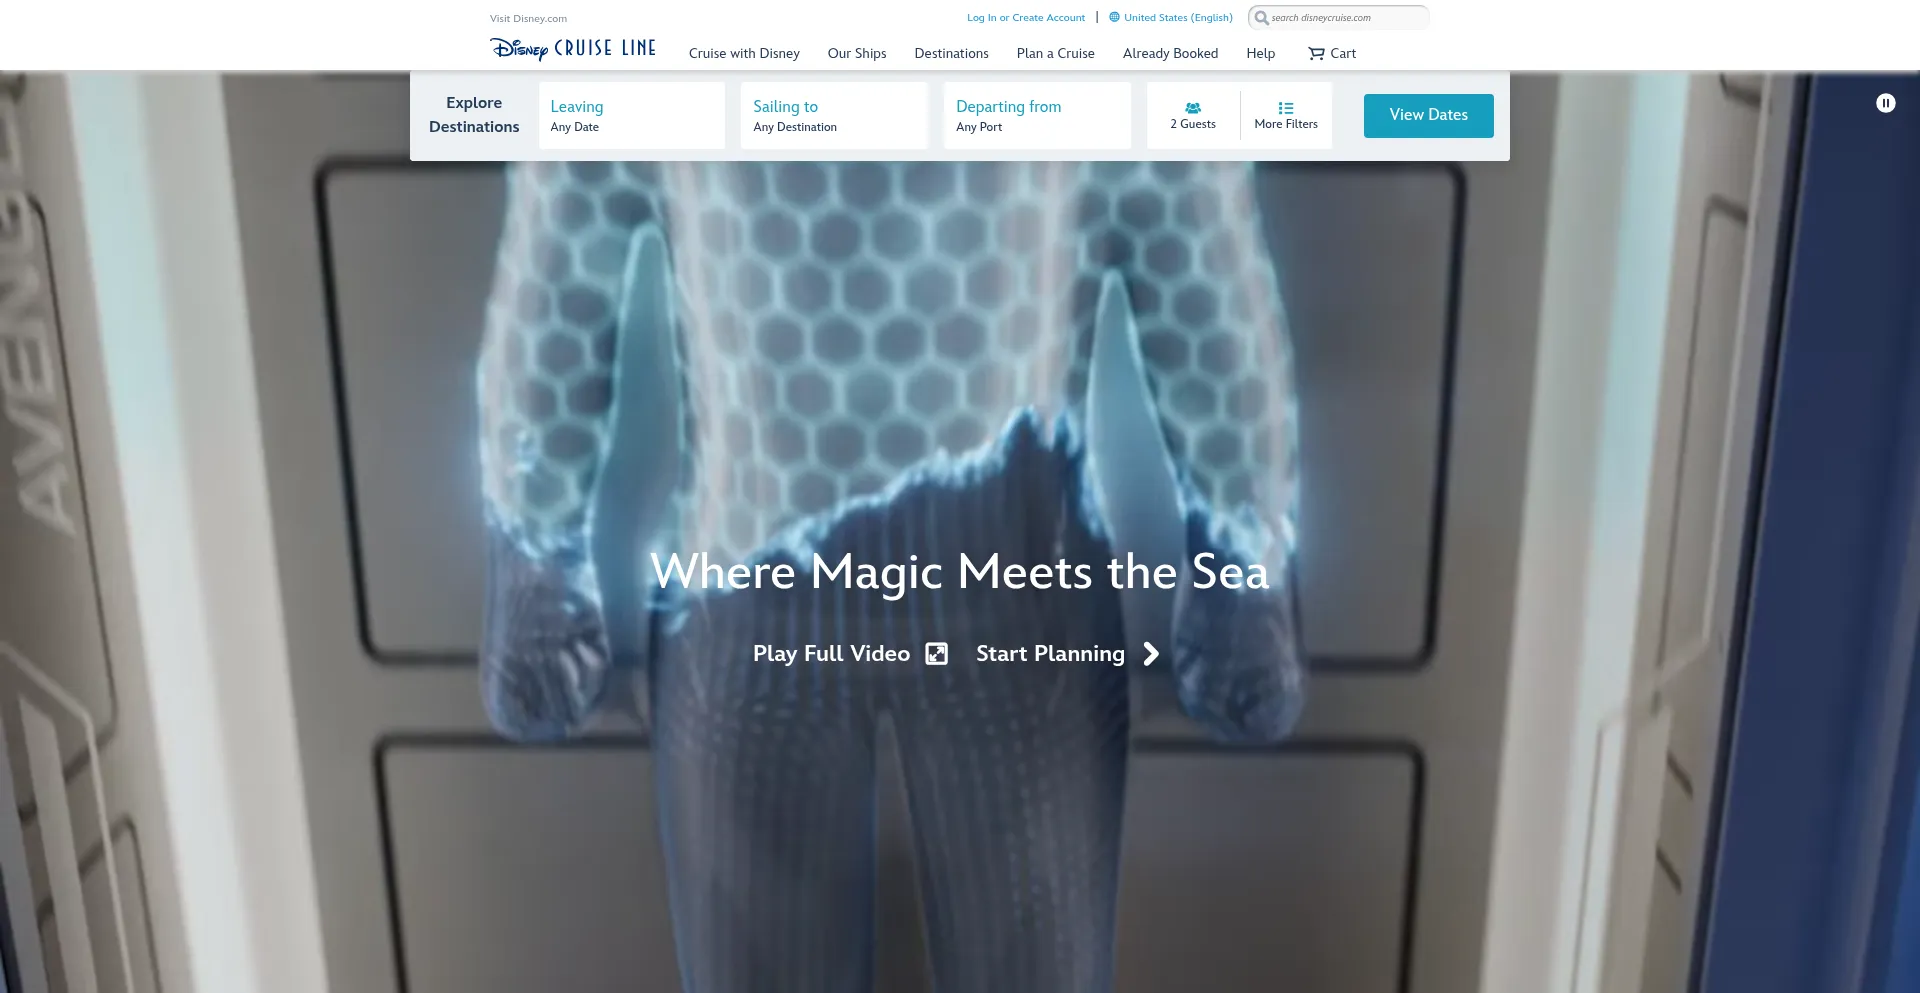Click the full video expand icon
This screenshot has width=1920, height=993.
tap(936, 654)
